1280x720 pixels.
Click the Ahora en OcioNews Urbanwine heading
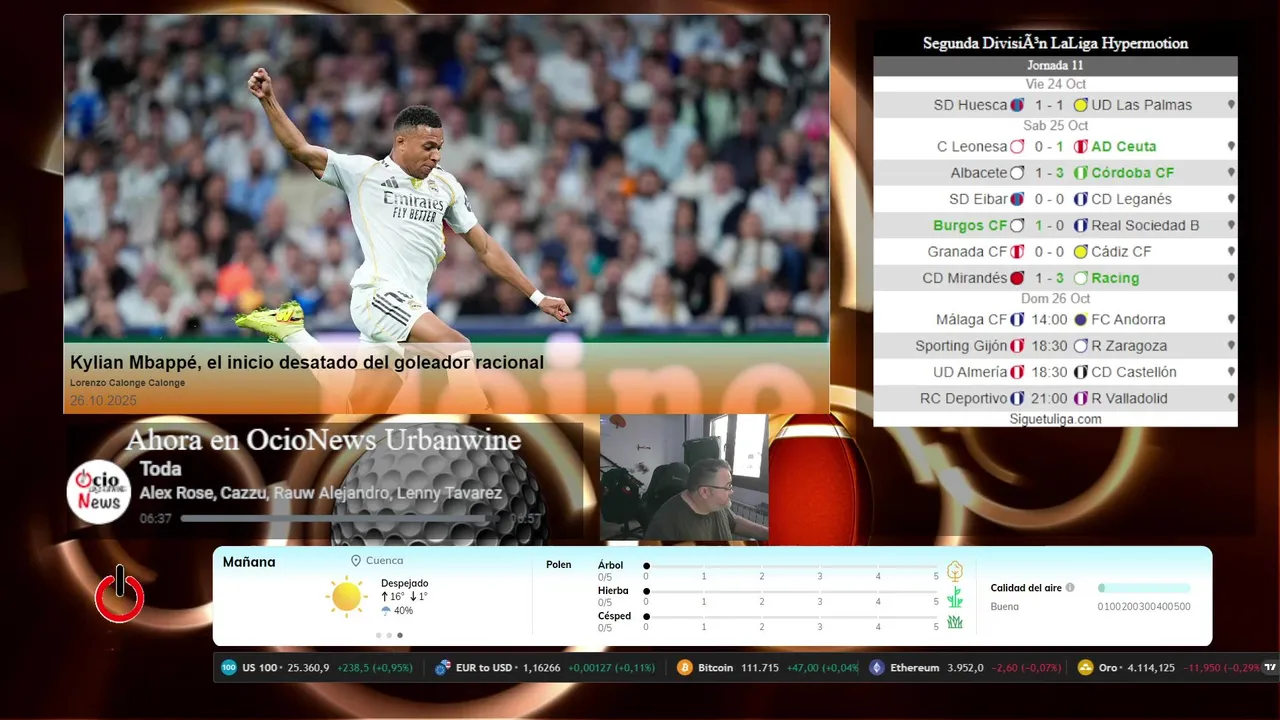(x=323, y=440)
